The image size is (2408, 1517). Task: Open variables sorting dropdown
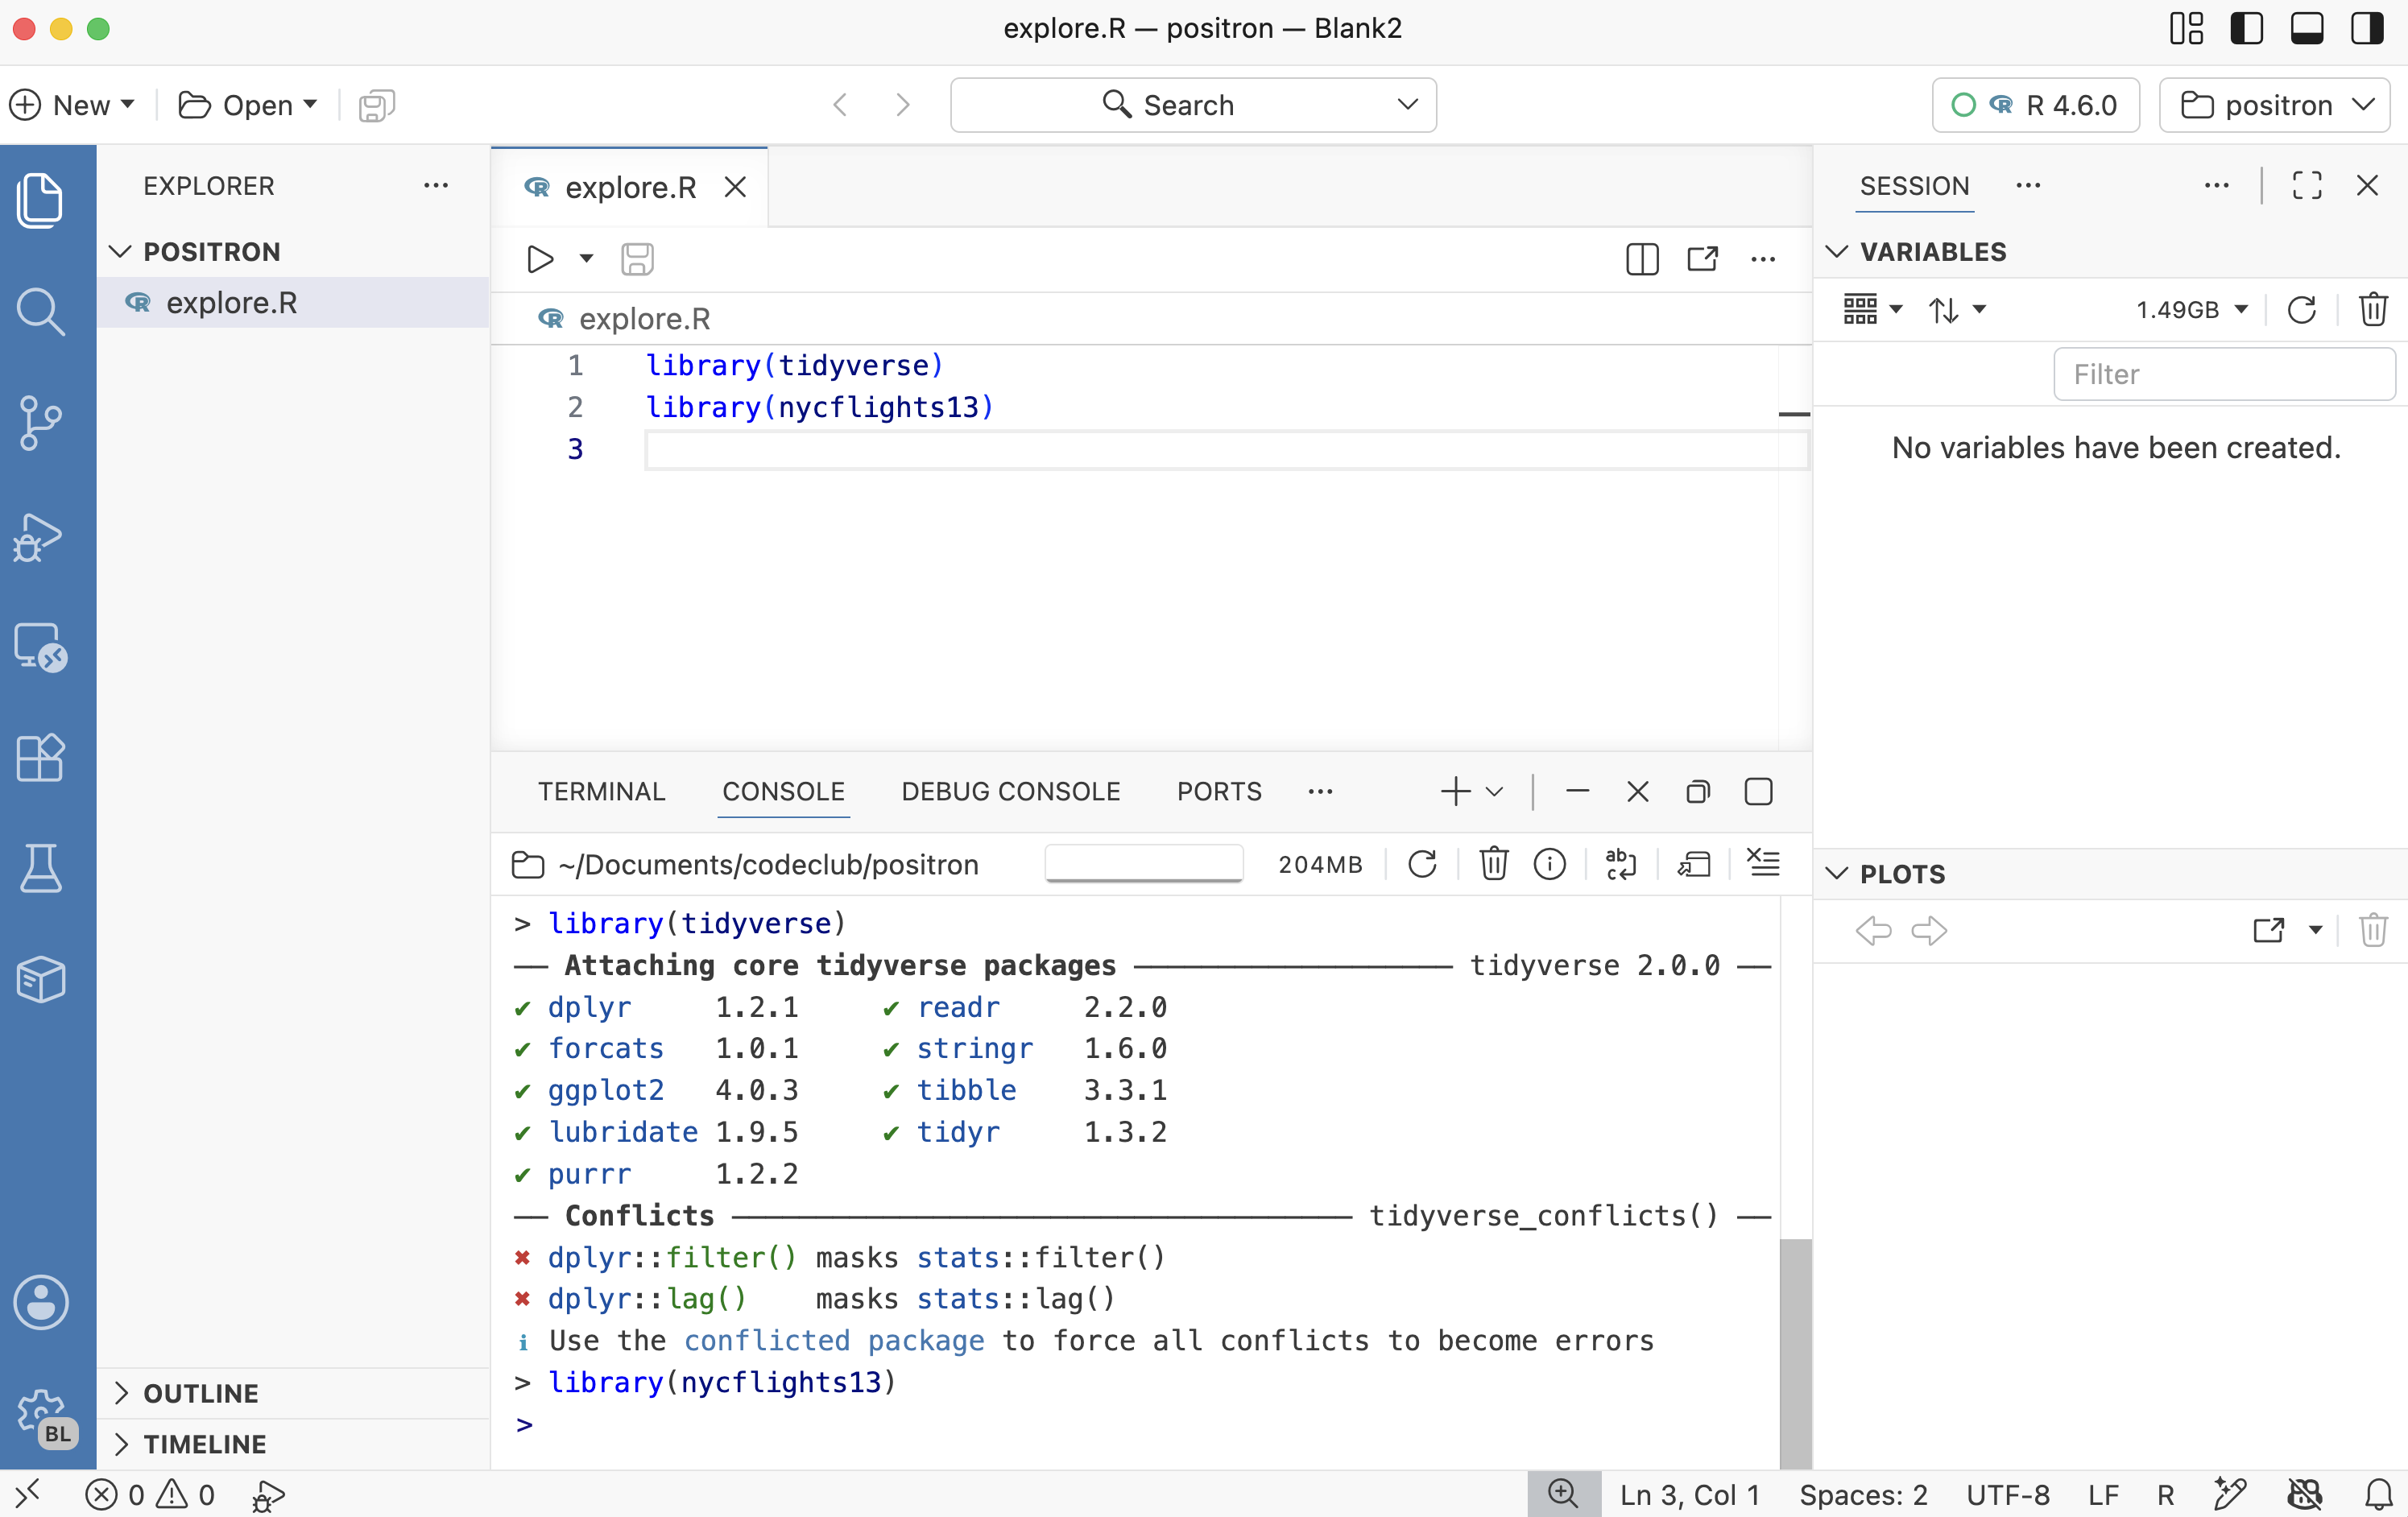click(1957, 310)
